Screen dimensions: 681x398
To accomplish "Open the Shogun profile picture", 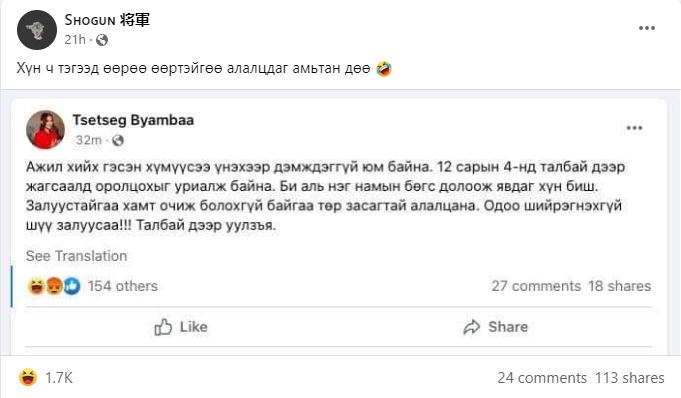I will (x=37, y=30).
